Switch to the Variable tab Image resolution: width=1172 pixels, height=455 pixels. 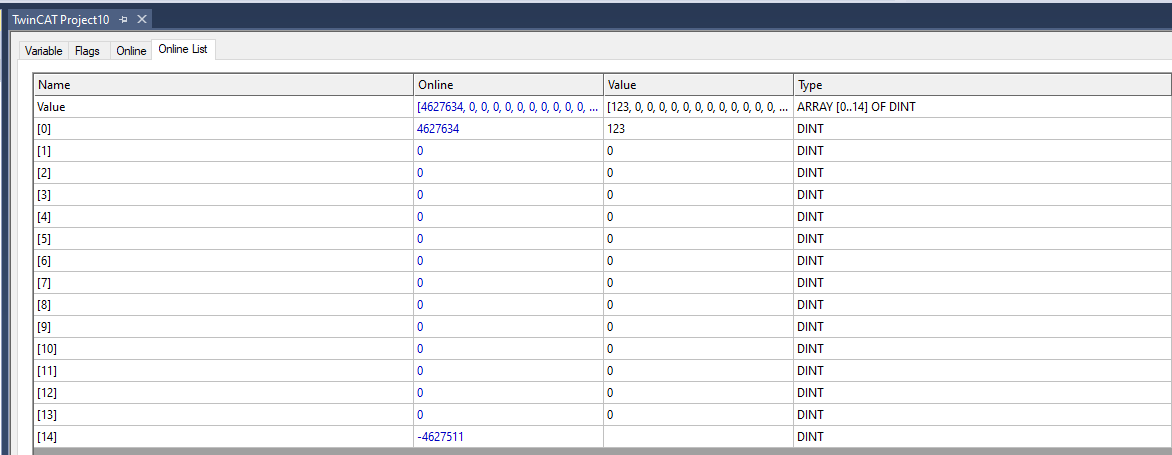[43, 51]
